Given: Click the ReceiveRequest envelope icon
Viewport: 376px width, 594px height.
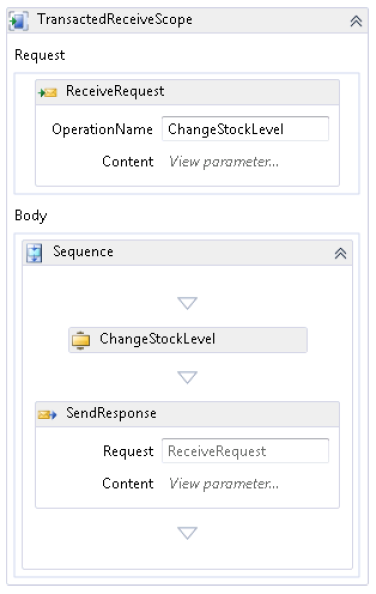Looking at the screenshot, I should pos(47,92).
